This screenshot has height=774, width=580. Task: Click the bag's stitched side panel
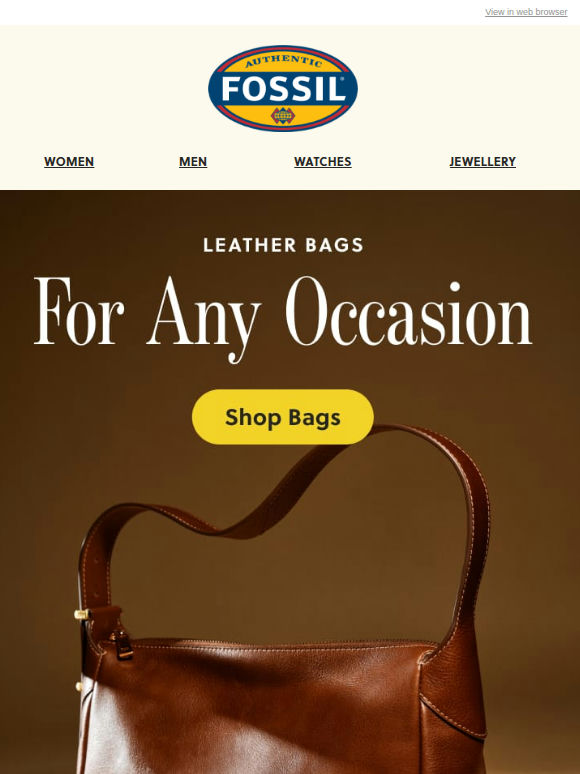453,711
